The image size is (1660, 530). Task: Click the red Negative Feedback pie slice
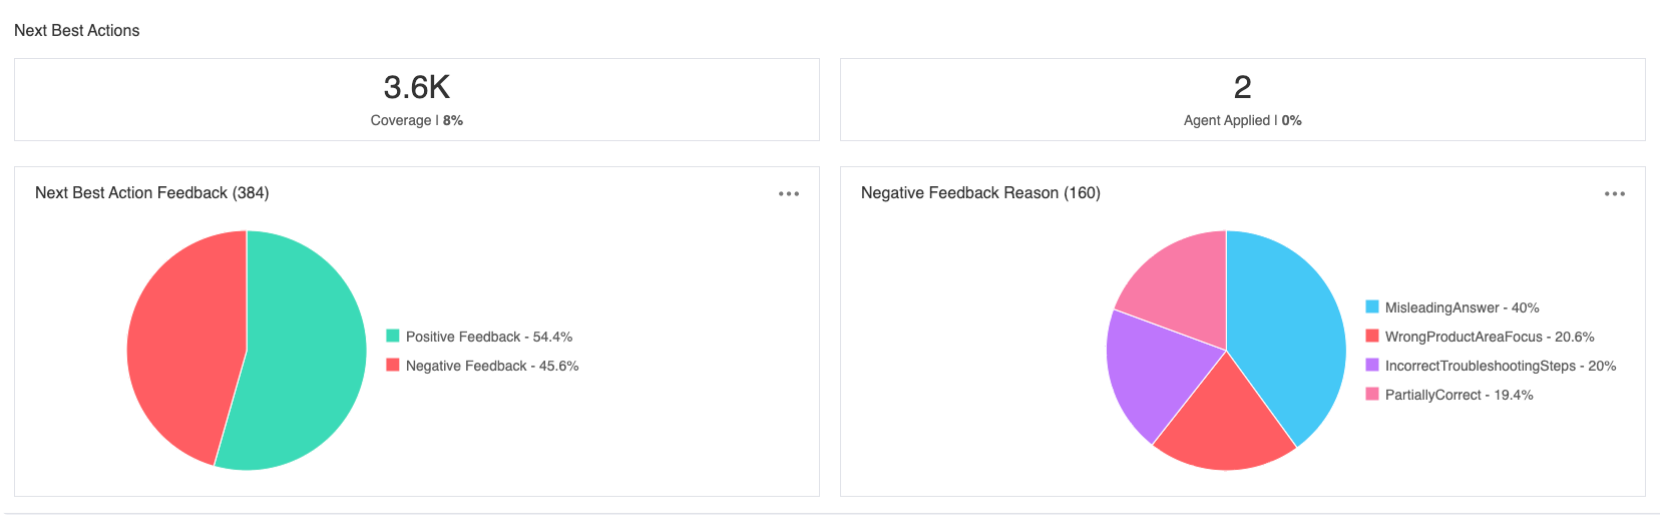point(185,340)
